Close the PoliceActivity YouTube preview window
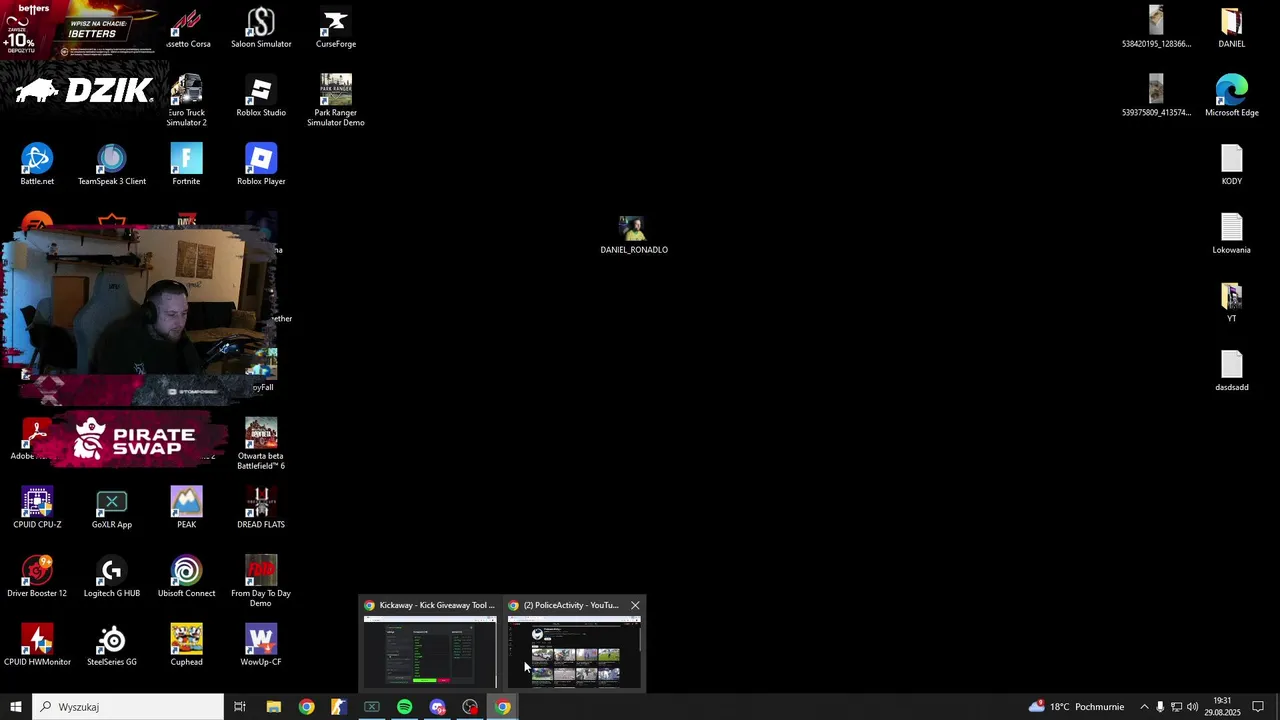Image resolution: width=1280 pixels, height=720 pixels. (x=635, y=605)
